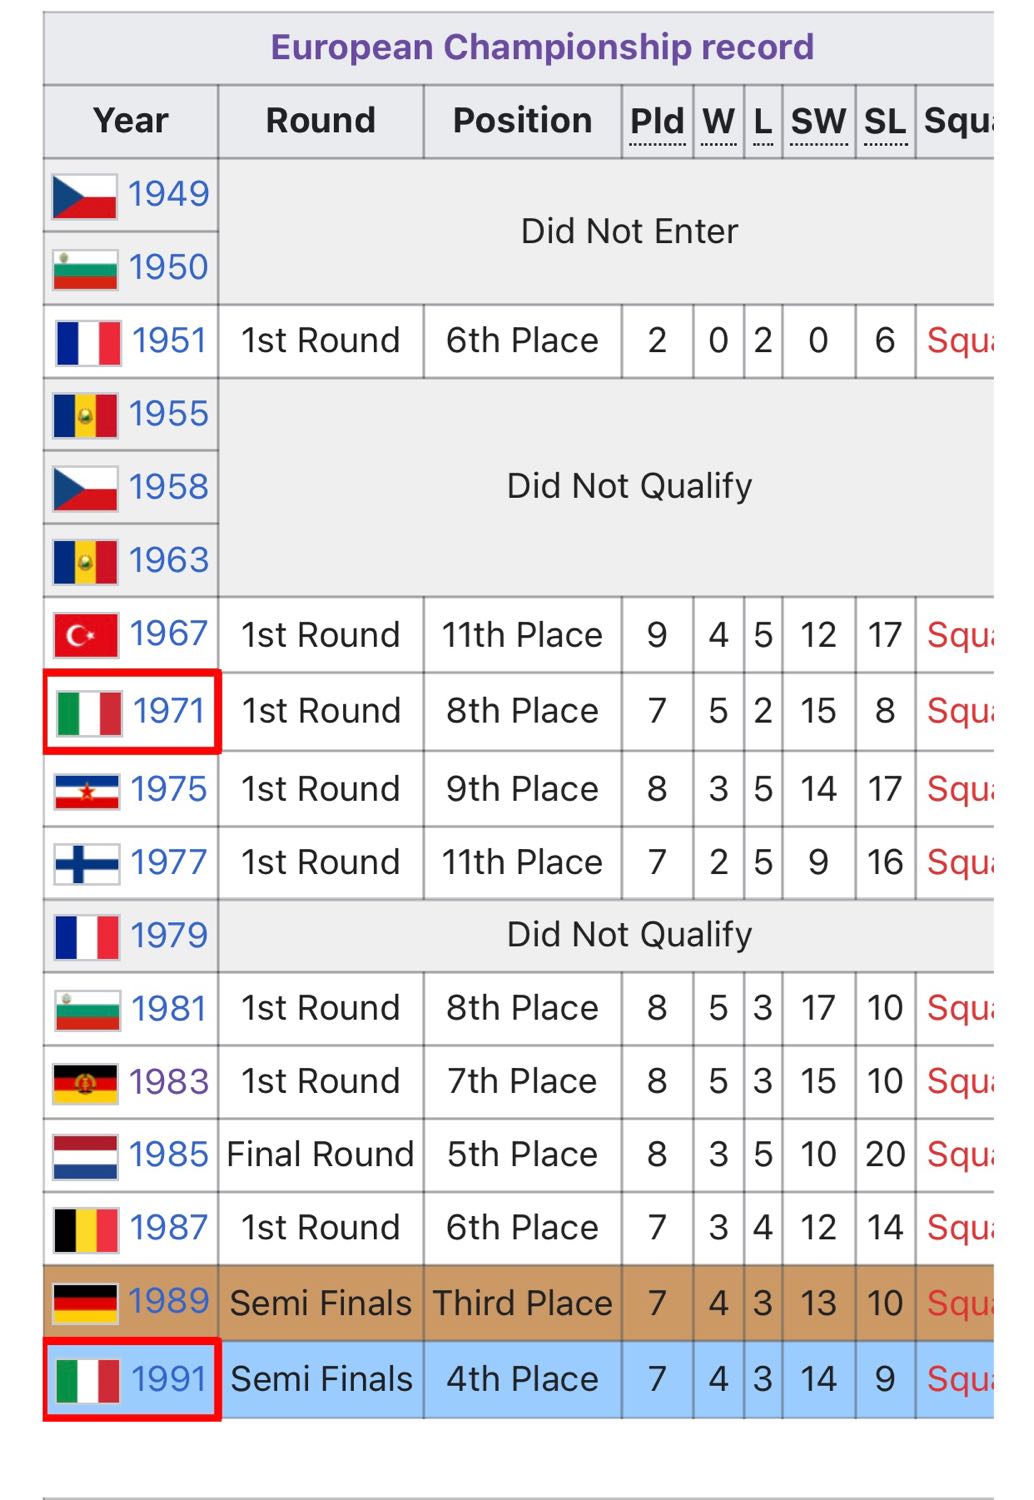Viewport: 1034px width, 1500px height.
Task: Open the 1991 year link
Action: click(x=169, y=1379)
